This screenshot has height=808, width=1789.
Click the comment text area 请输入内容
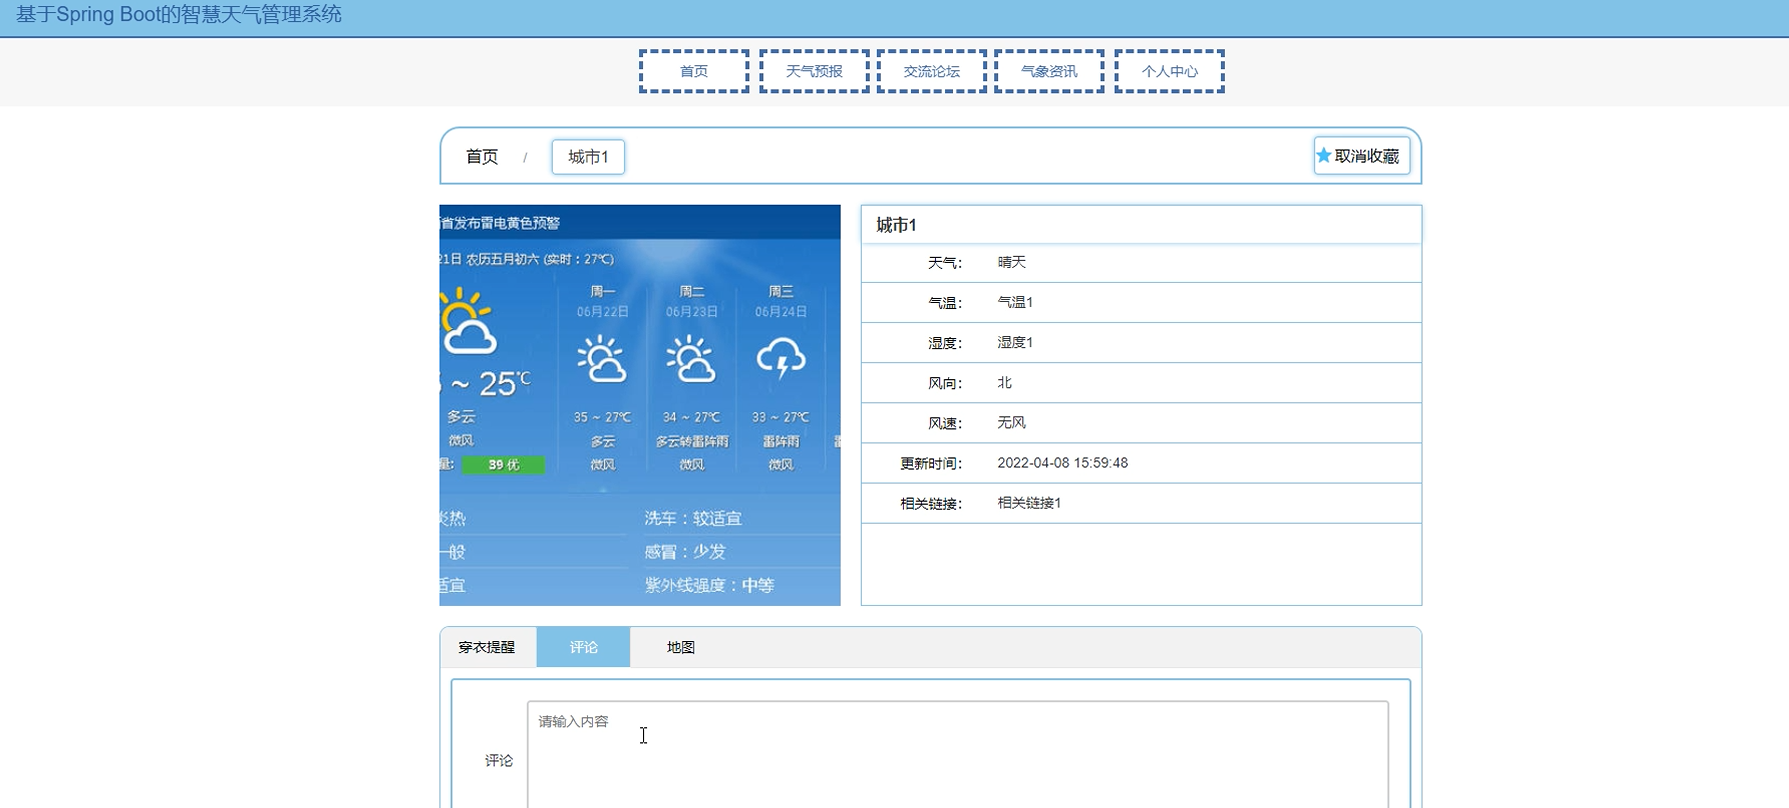pyautogui.click(x=958, y=755)
